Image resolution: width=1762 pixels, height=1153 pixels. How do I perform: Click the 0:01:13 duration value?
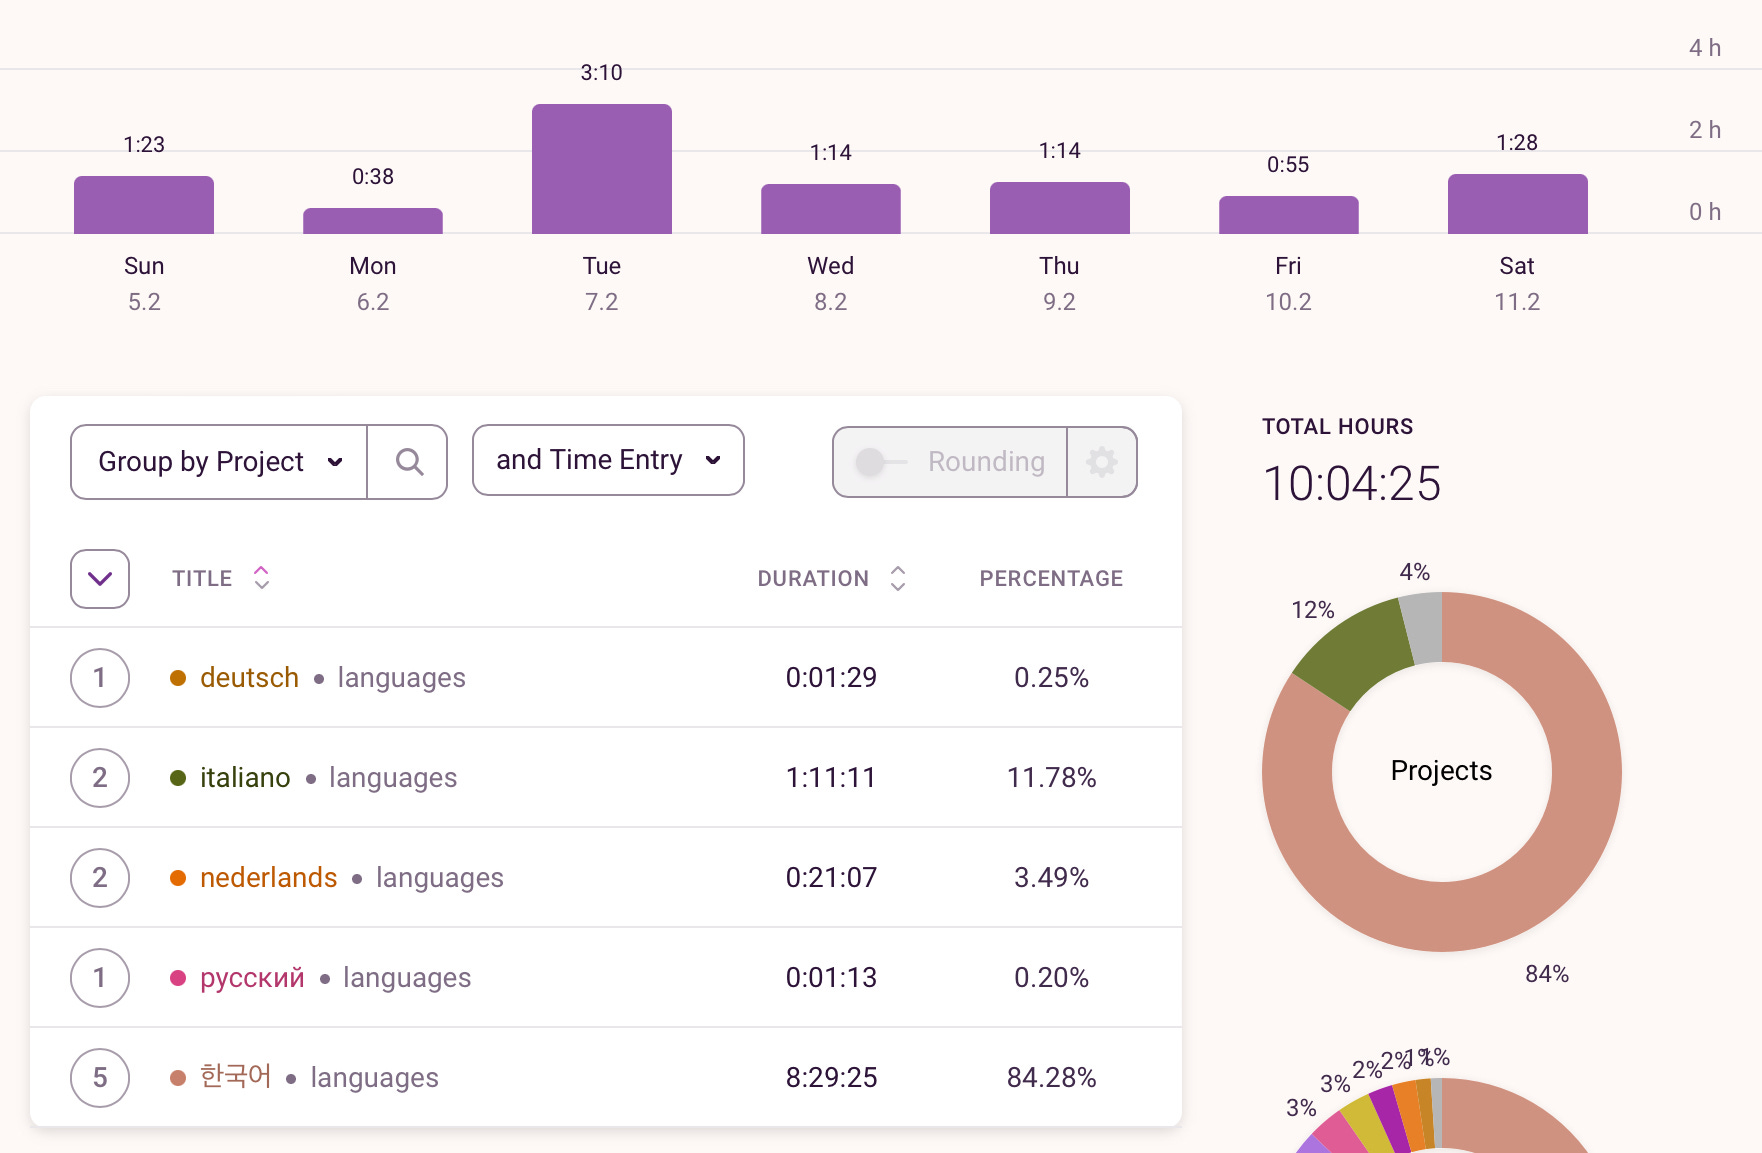pos(831,978)
